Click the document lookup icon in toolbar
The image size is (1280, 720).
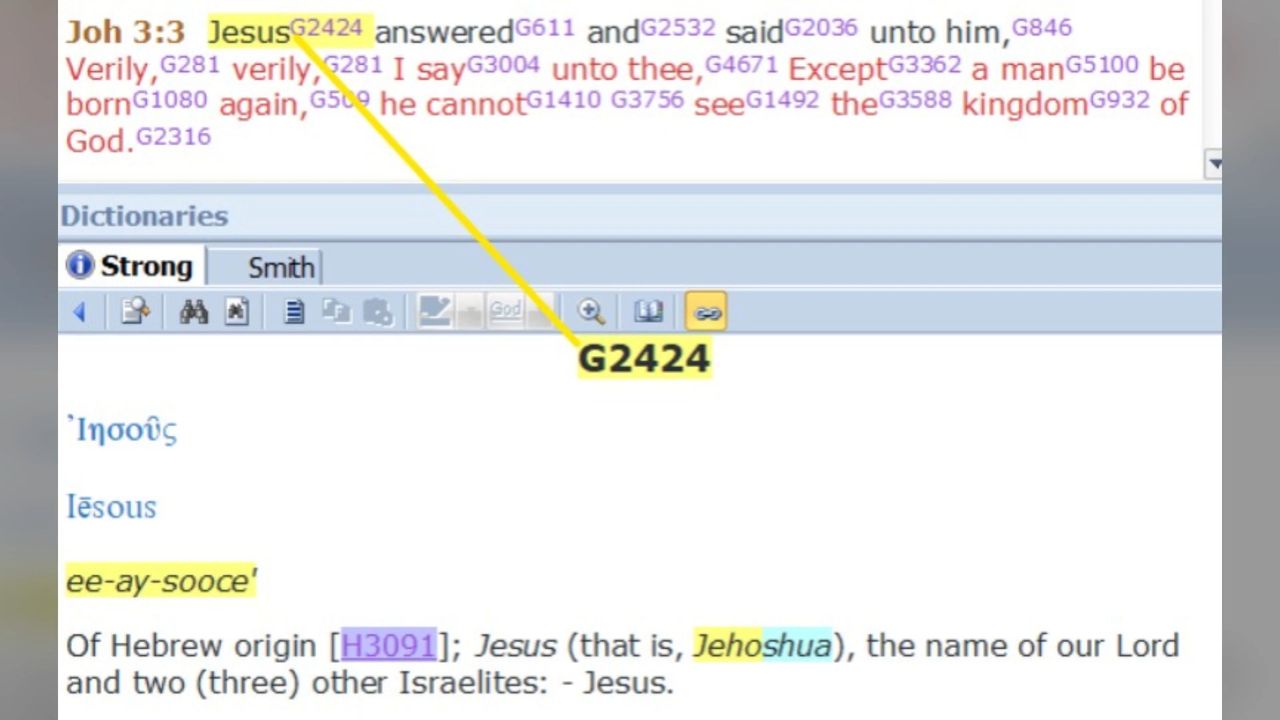tap(135, 312)
